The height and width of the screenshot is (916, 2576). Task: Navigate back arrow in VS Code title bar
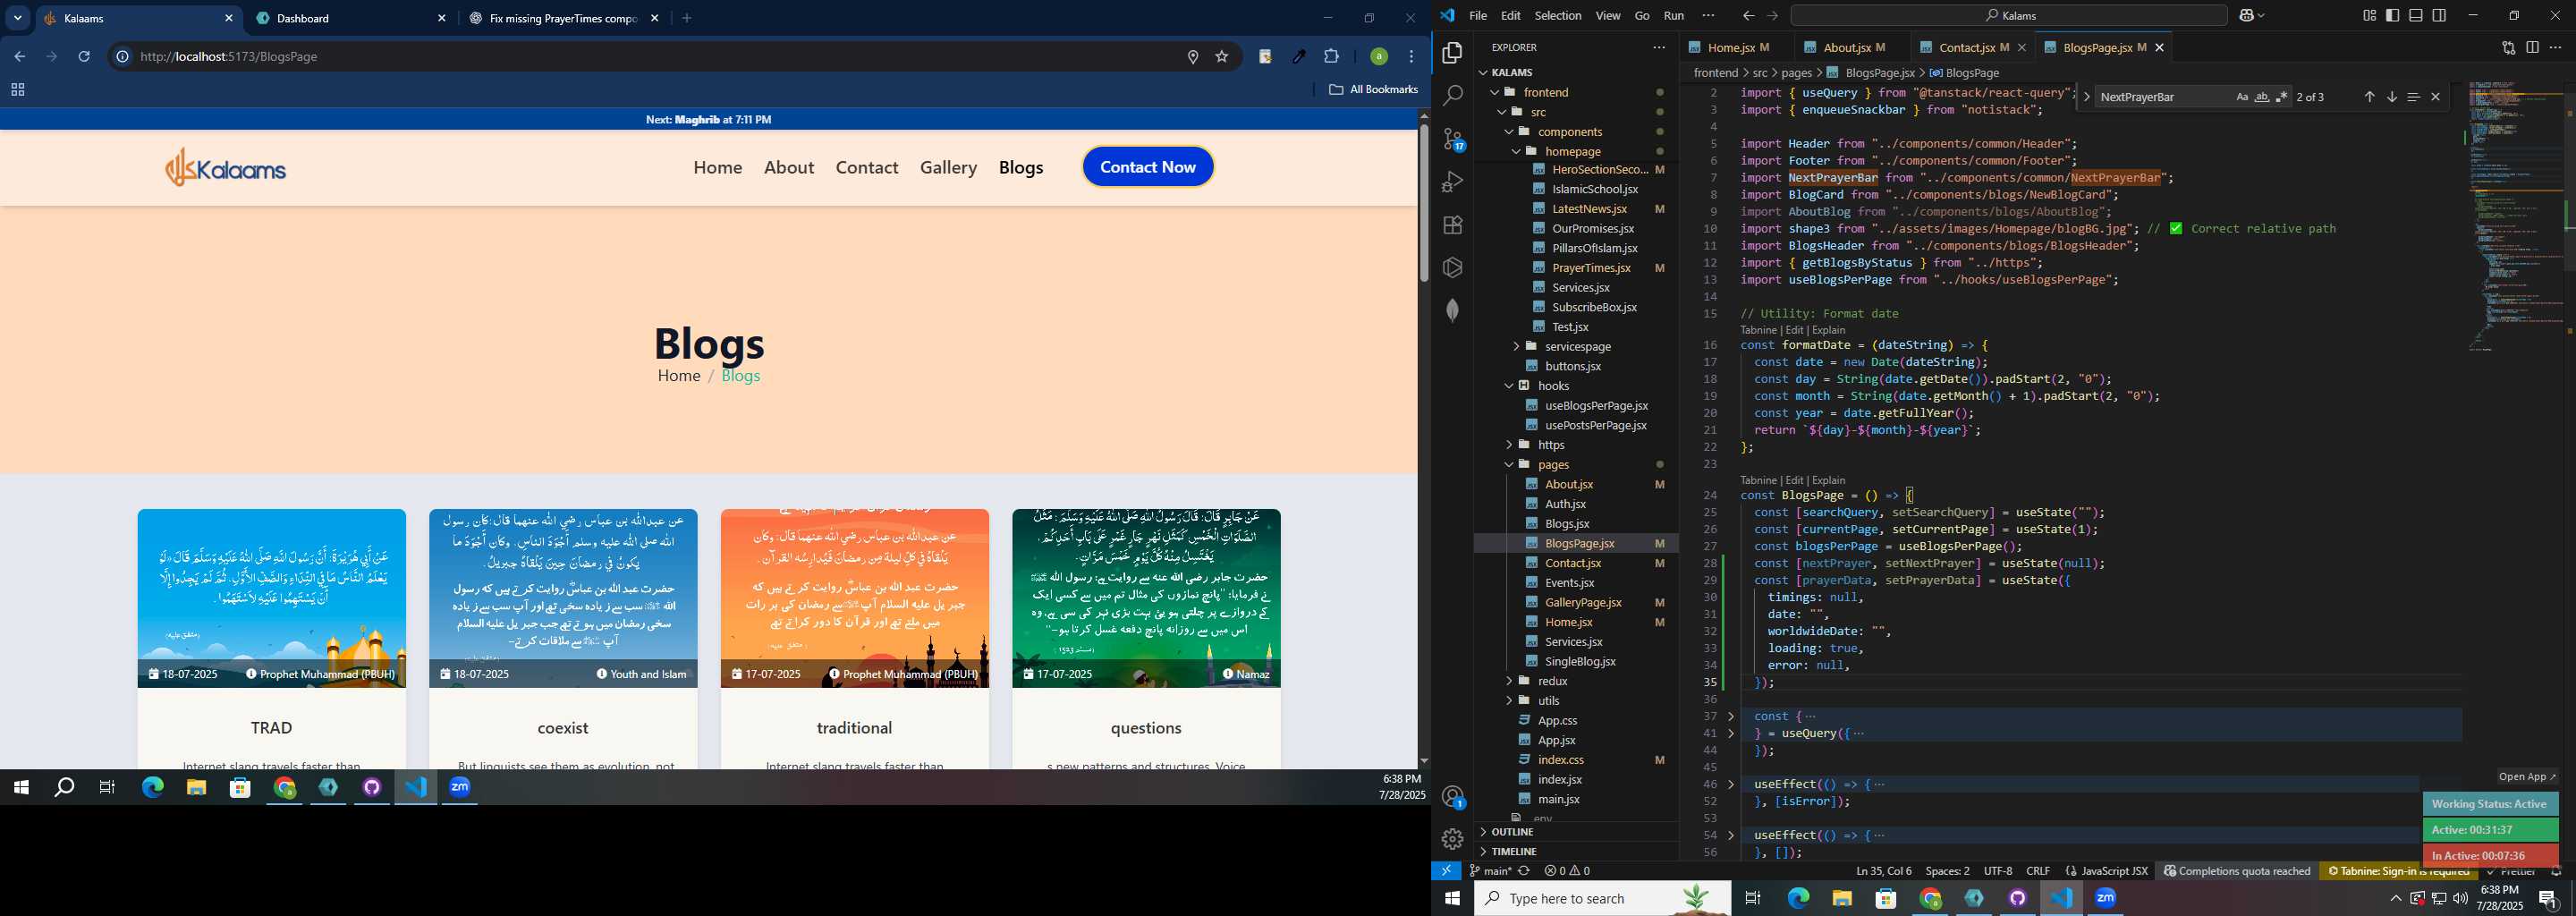1748,15
